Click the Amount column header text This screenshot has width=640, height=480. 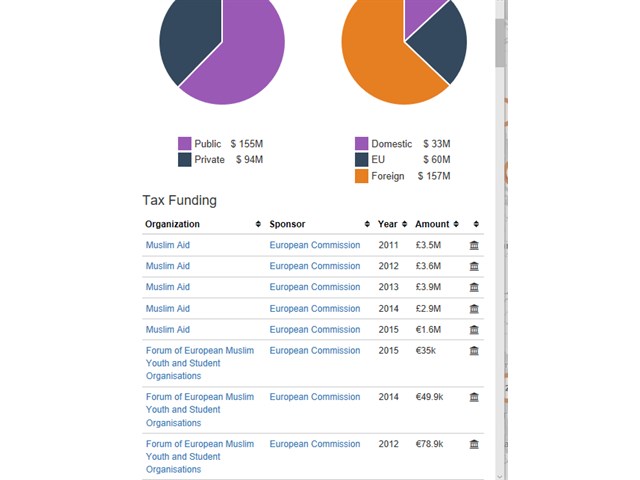pyautogui.click(x=432, y=224)
